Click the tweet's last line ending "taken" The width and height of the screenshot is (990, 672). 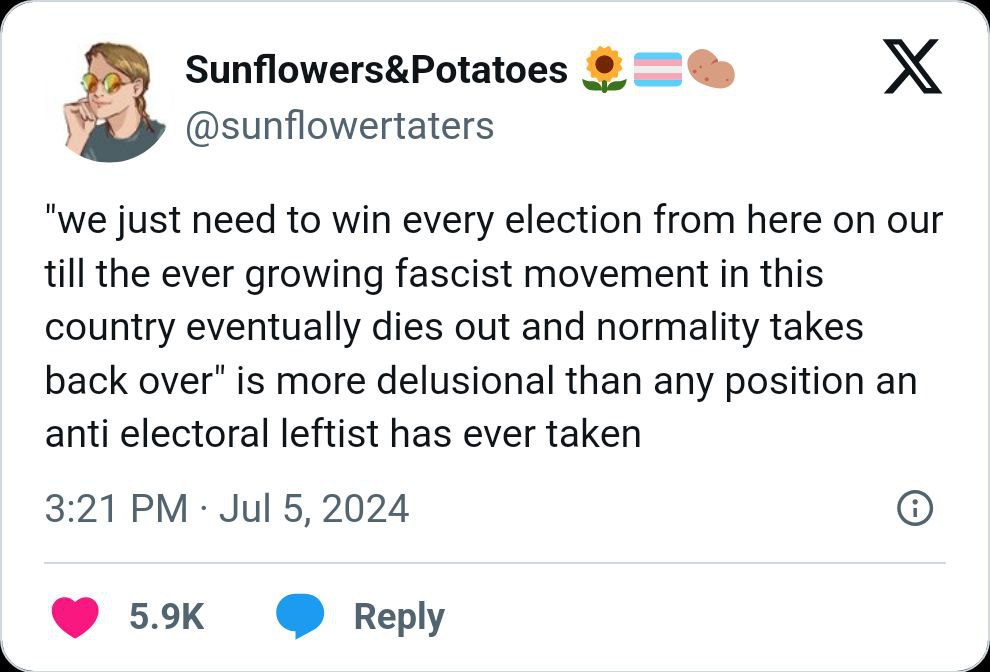click(343, 434)
